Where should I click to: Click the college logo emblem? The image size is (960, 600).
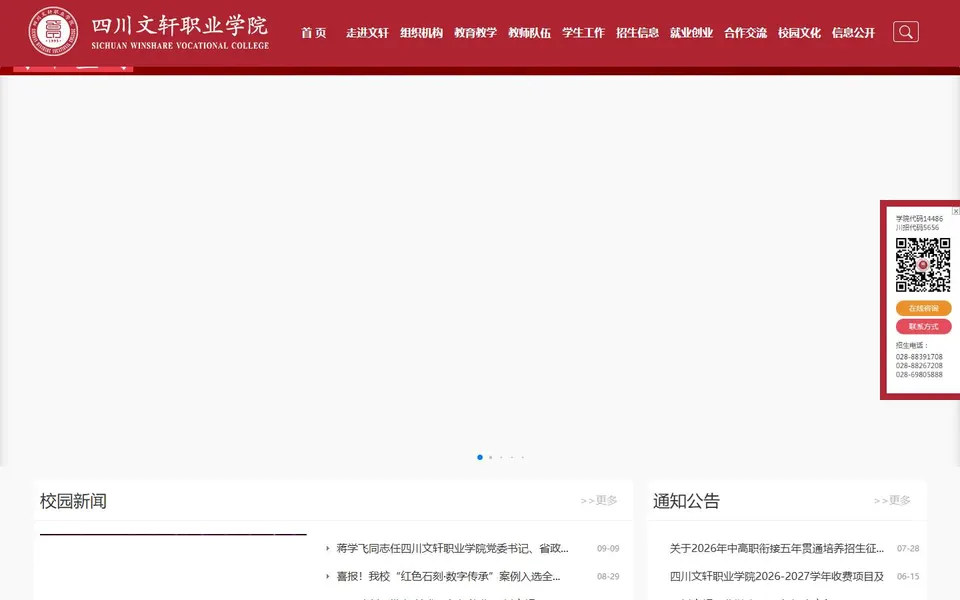pyautogui.click(x=53, y=31)
